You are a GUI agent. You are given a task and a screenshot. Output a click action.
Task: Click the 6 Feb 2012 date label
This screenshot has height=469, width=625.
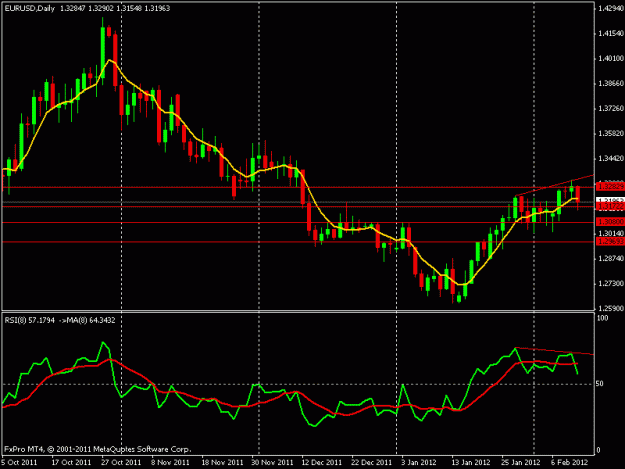570,463
